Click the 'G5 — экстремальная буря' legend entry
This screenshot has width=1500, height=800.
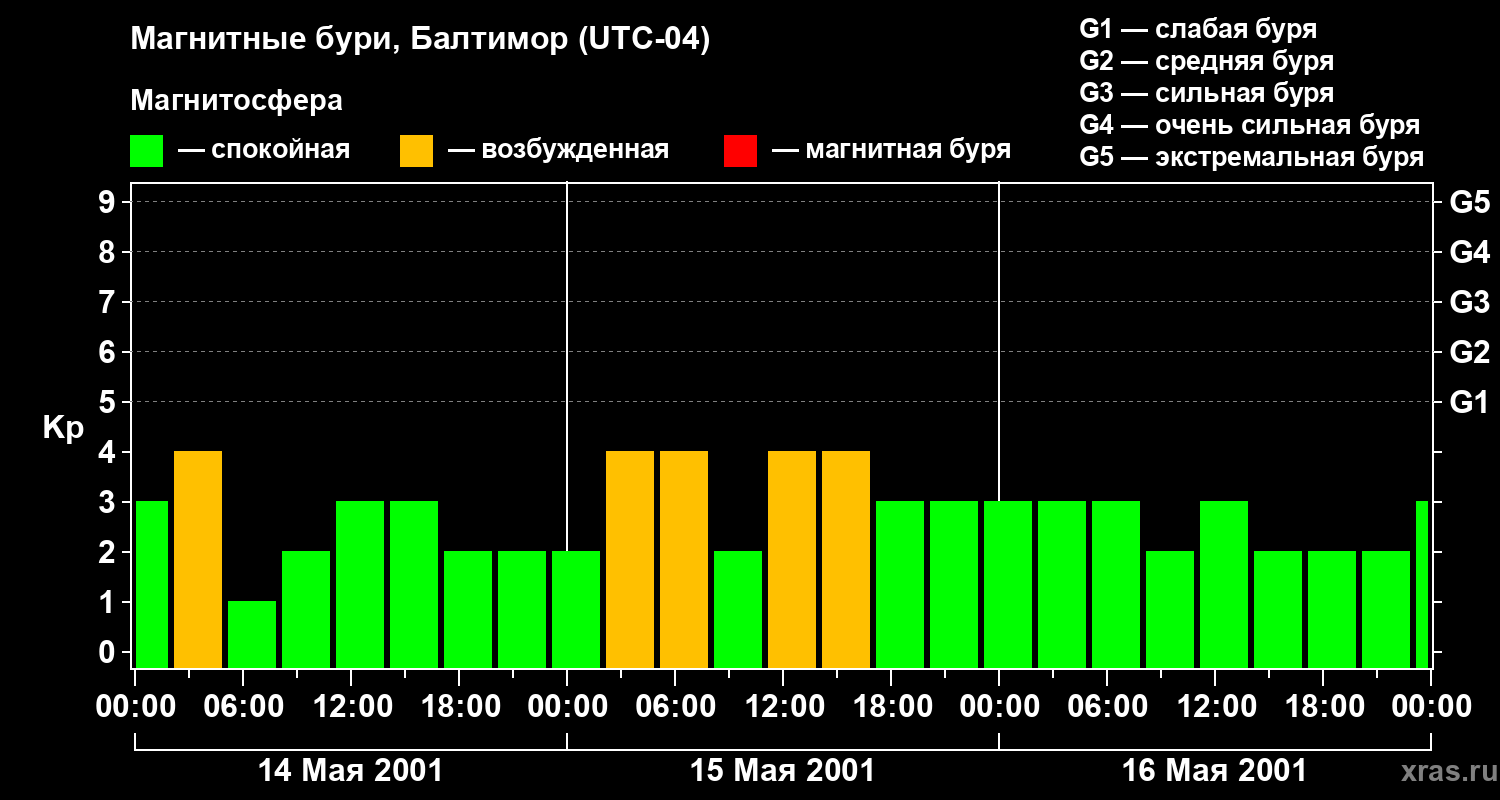(1251, 157)
